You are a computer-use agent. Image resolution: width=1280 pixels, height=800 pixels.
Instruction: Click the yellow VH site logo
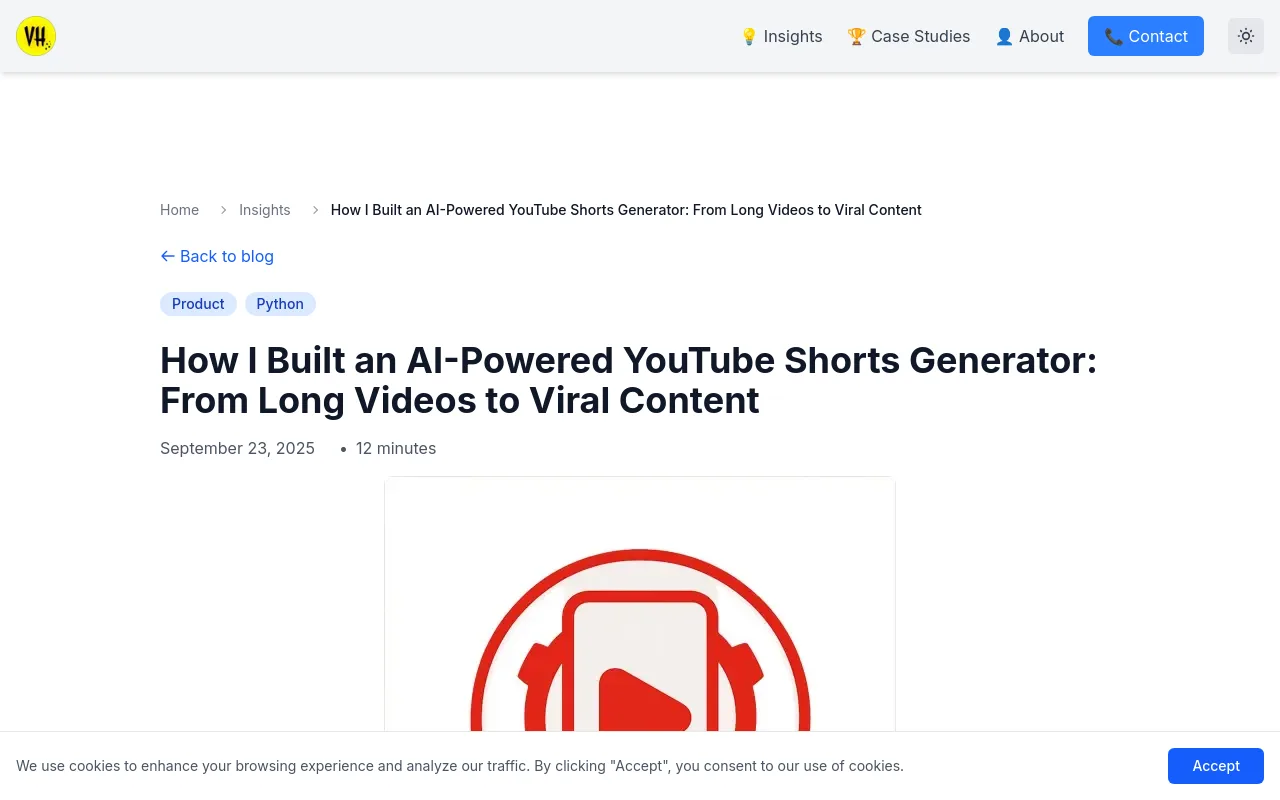pyautogui.click(x=36, y=36)
